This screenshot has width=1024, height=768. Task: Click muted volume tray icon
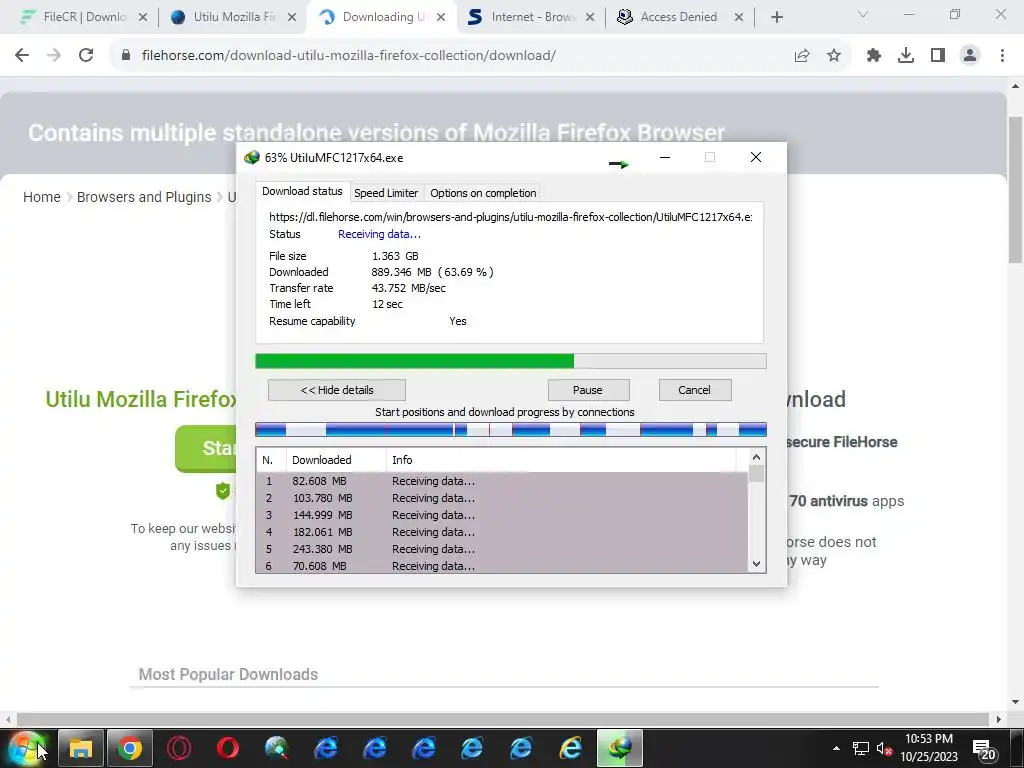click(884, 748)
